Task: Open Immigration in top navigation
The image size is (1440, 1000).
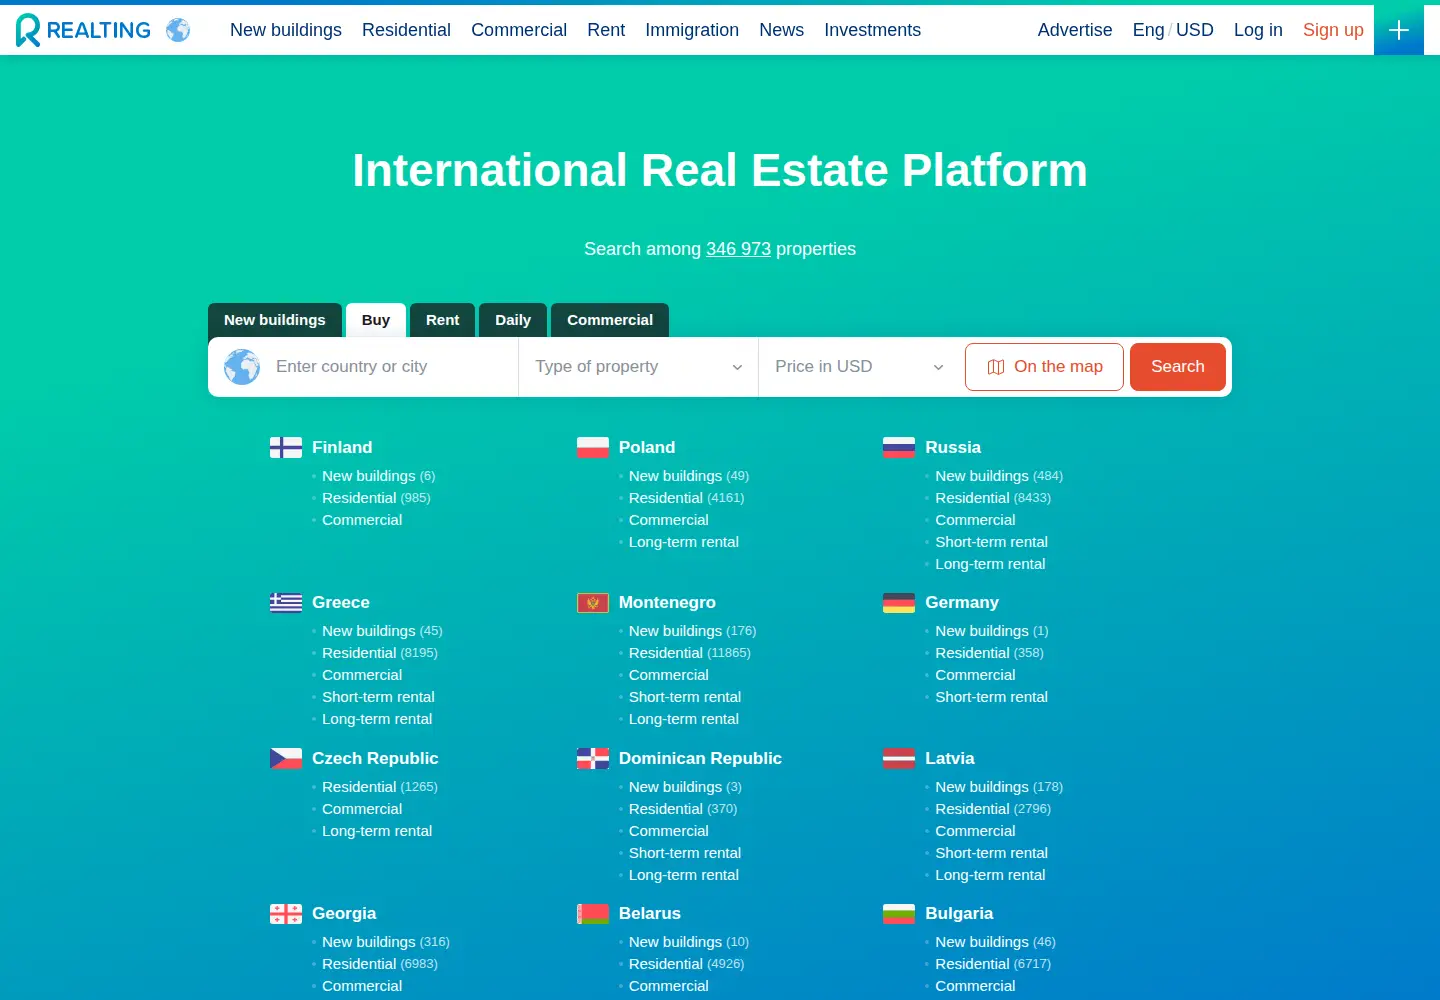Action: (692, 30)
